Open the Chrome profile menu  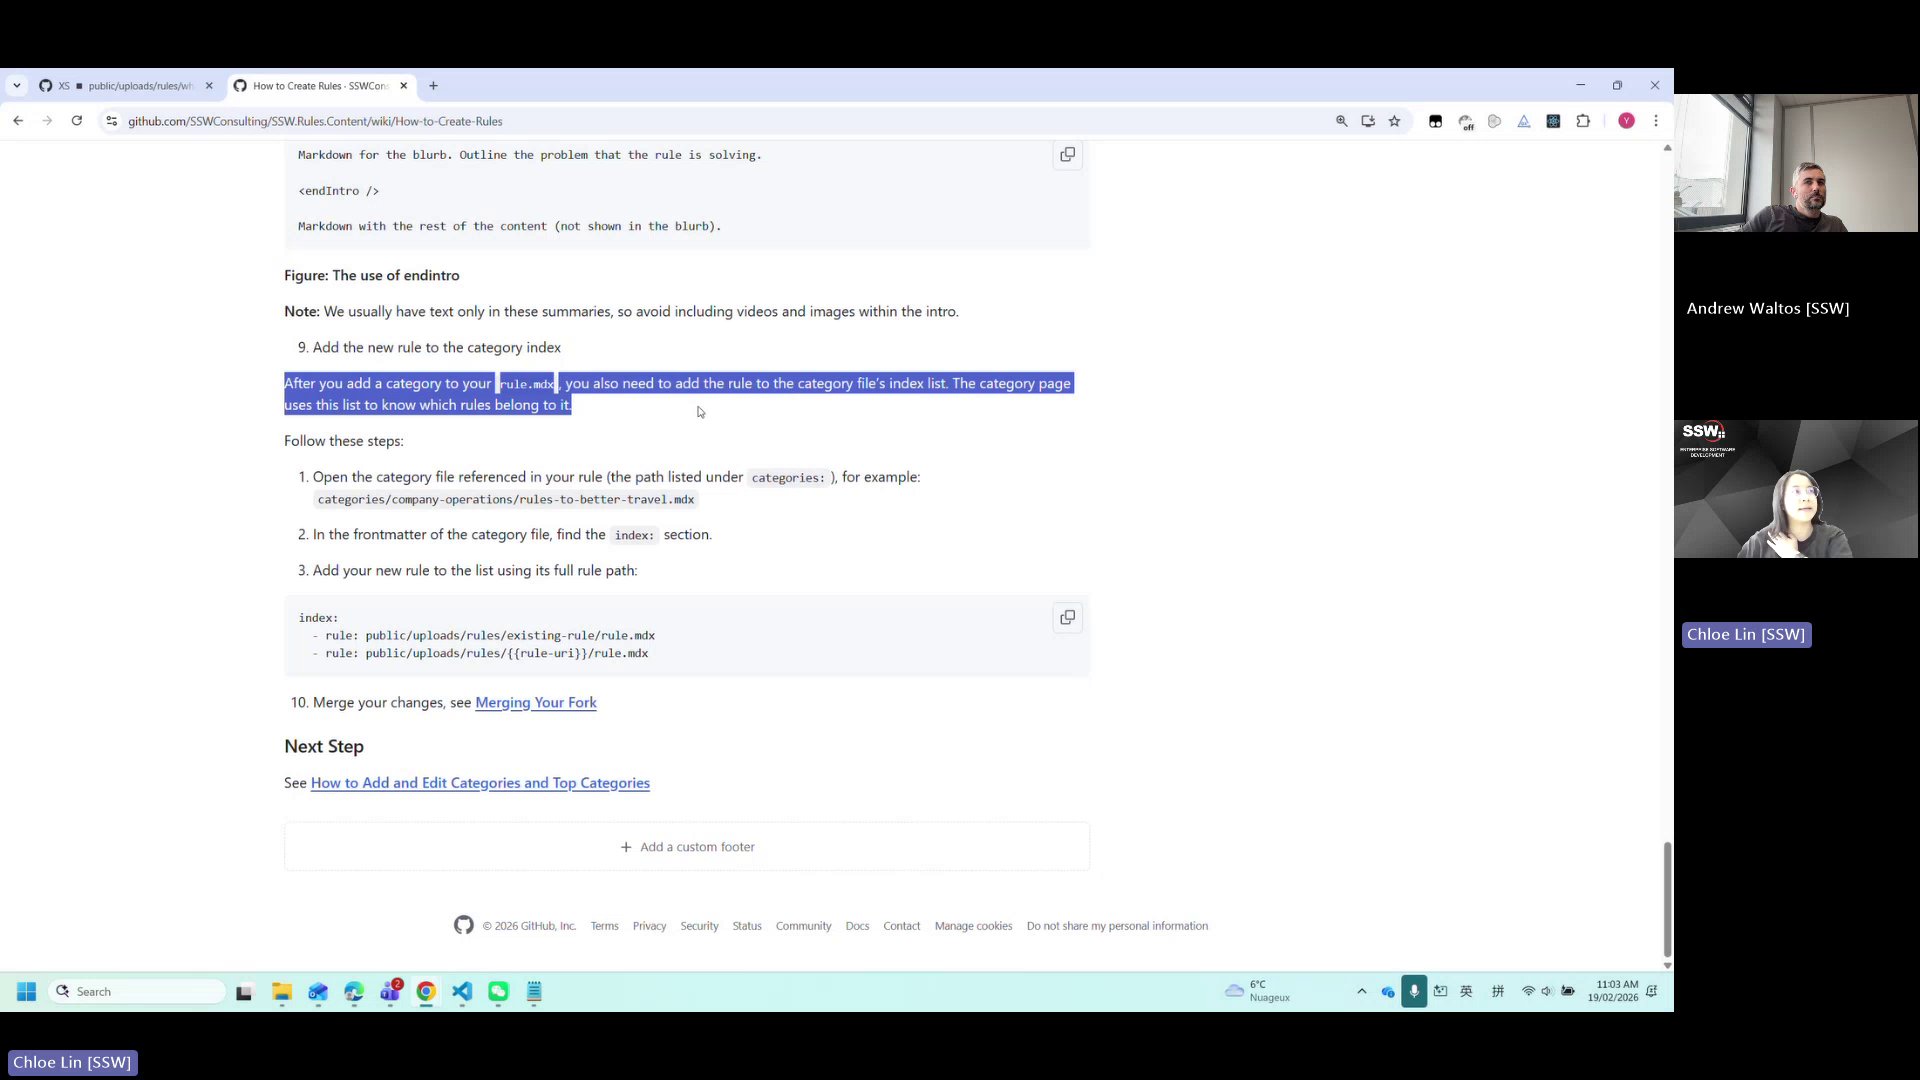[x=1627, y=121]
